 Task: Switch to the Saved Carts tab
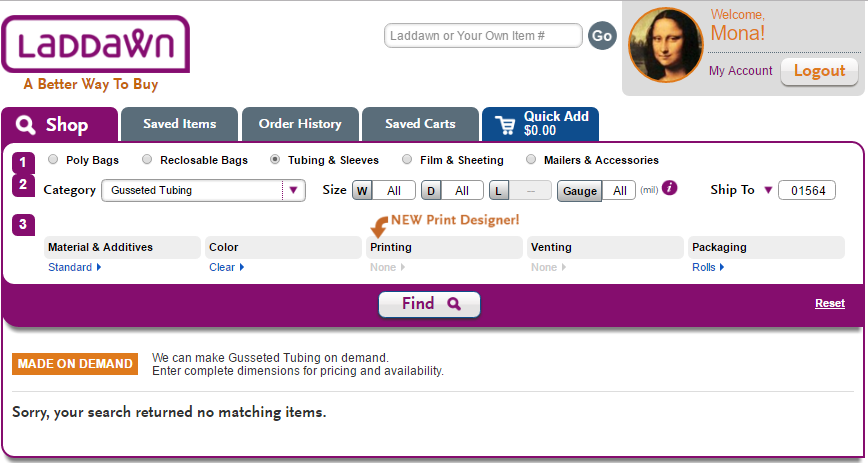click(420, 124)
